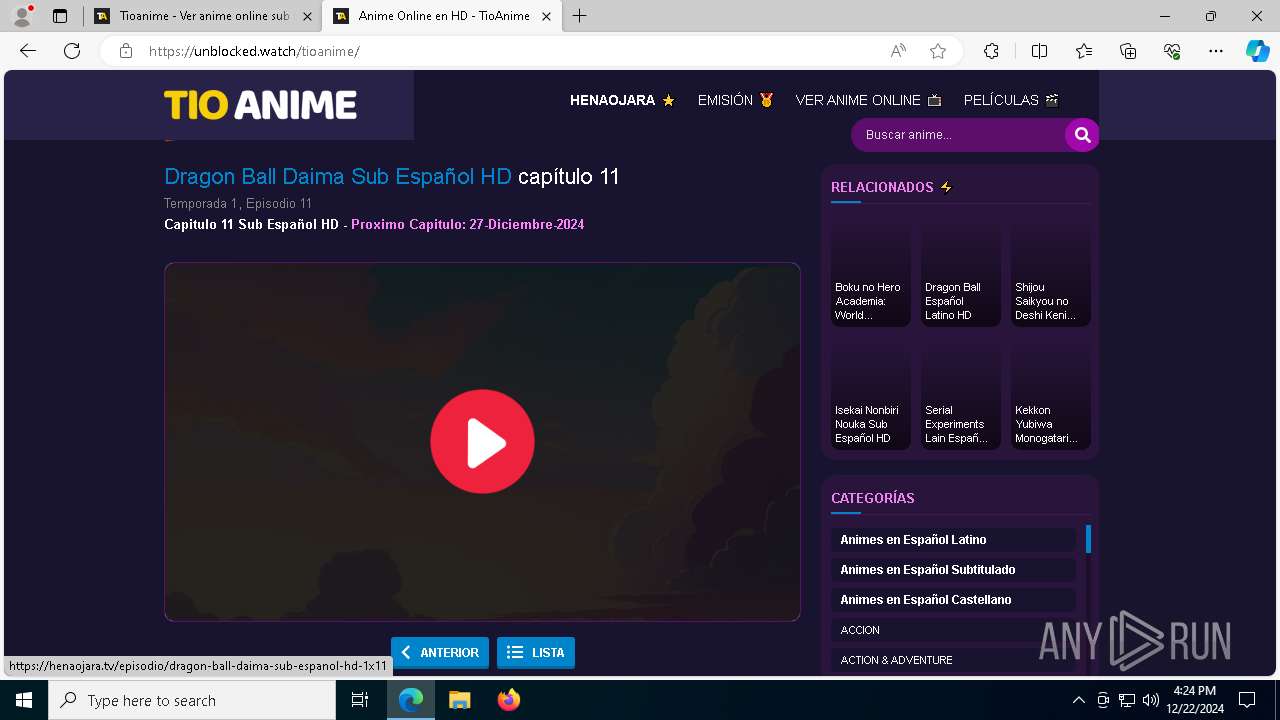The image size is (1280, 720).
Task: Open VER ANIME ONLINE menu item
Action: point(868,100)
